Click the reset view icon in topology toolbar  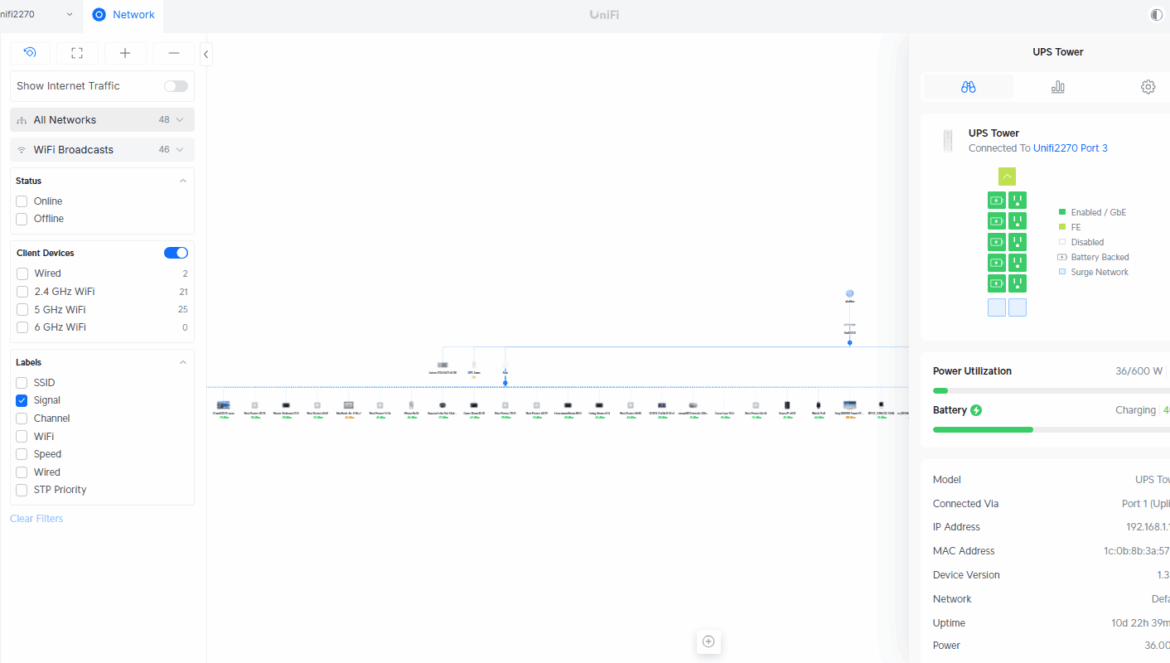(x=30, y=53)
